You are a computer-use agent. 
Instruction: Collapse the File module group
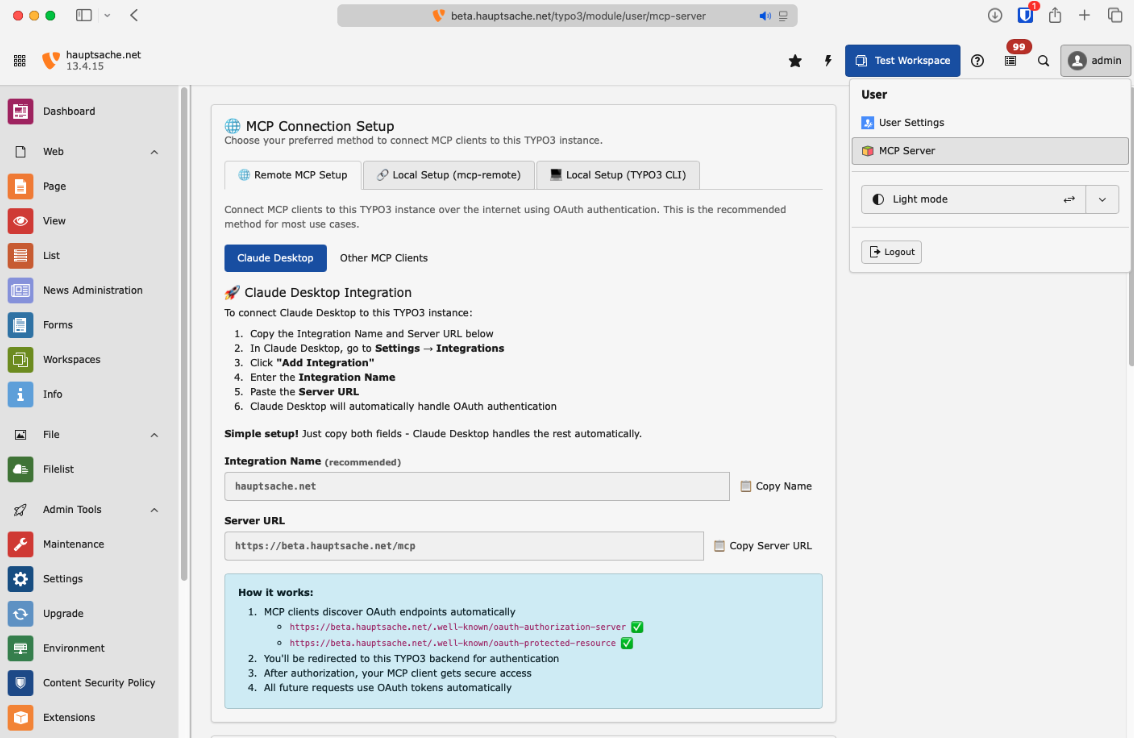pyautogui.click(x=154, y=435)
